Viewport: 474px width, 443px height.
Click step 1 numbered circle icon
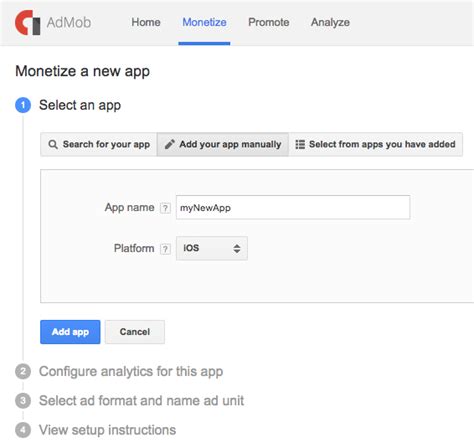(x=23, y=105)
